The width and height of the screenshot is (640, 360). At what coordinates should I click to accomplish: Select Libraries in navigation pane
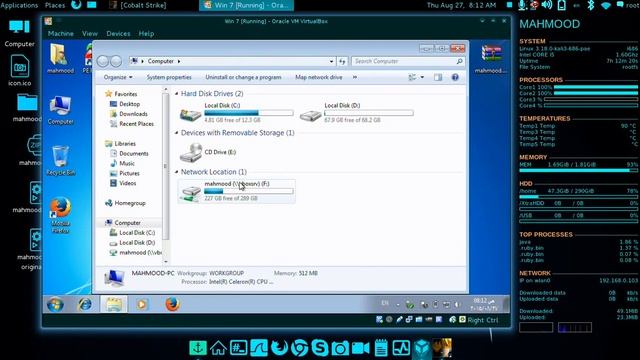pyautogui.click(x=125, y=144)
